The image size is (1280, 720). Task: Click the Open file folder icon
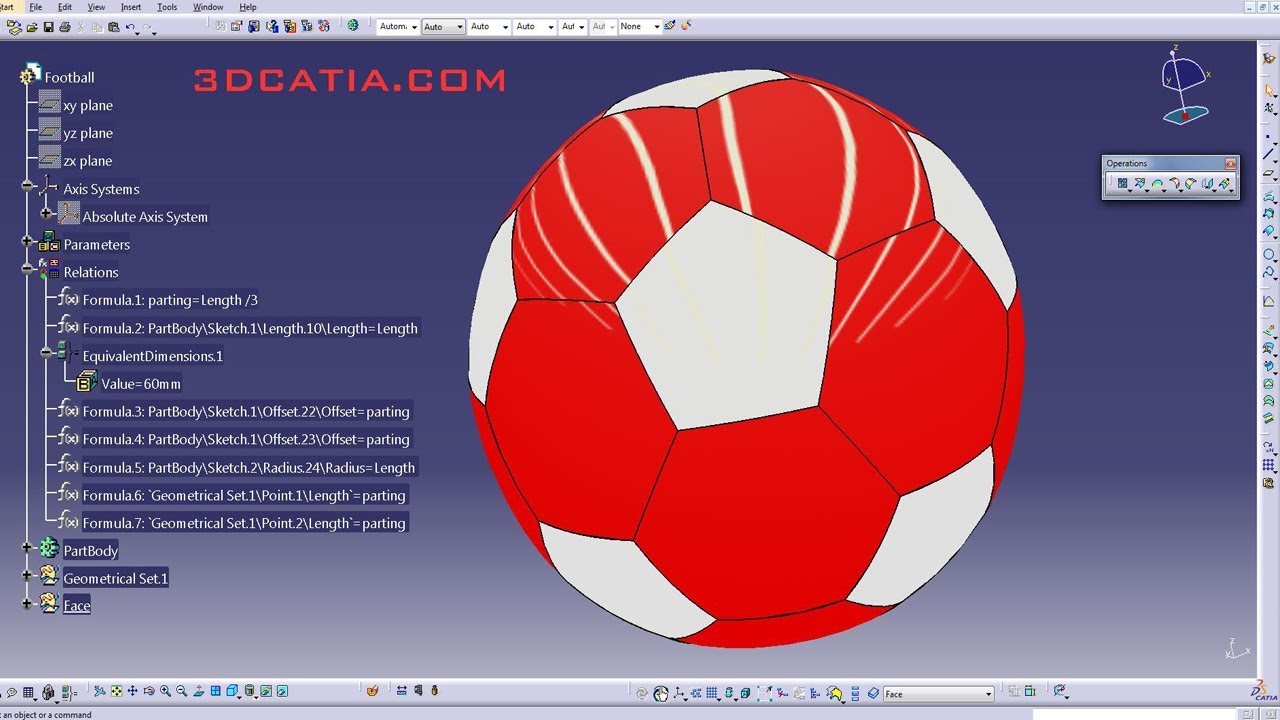[x=32, y=27]
